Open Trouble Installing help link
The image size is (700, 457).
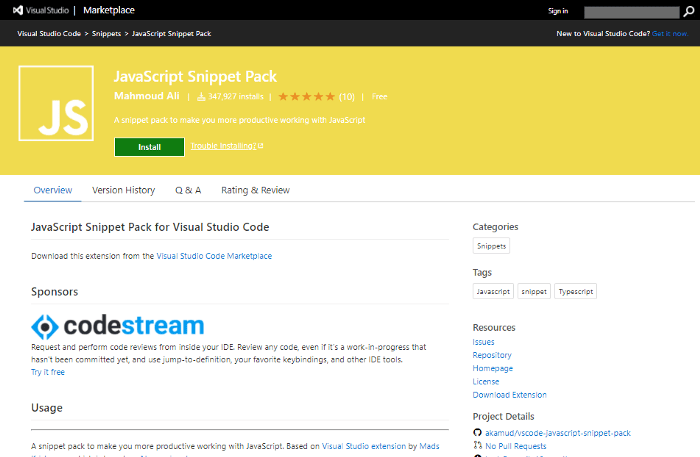click(x=227, y=146)
